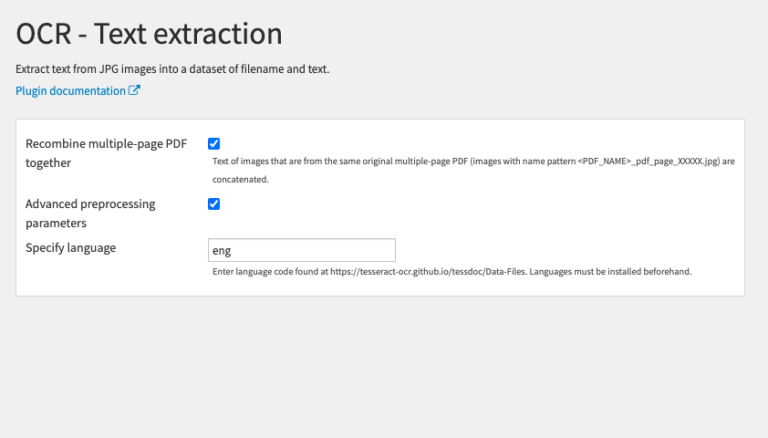Click the 'Advanced preprocessing parameters' label

91,213
